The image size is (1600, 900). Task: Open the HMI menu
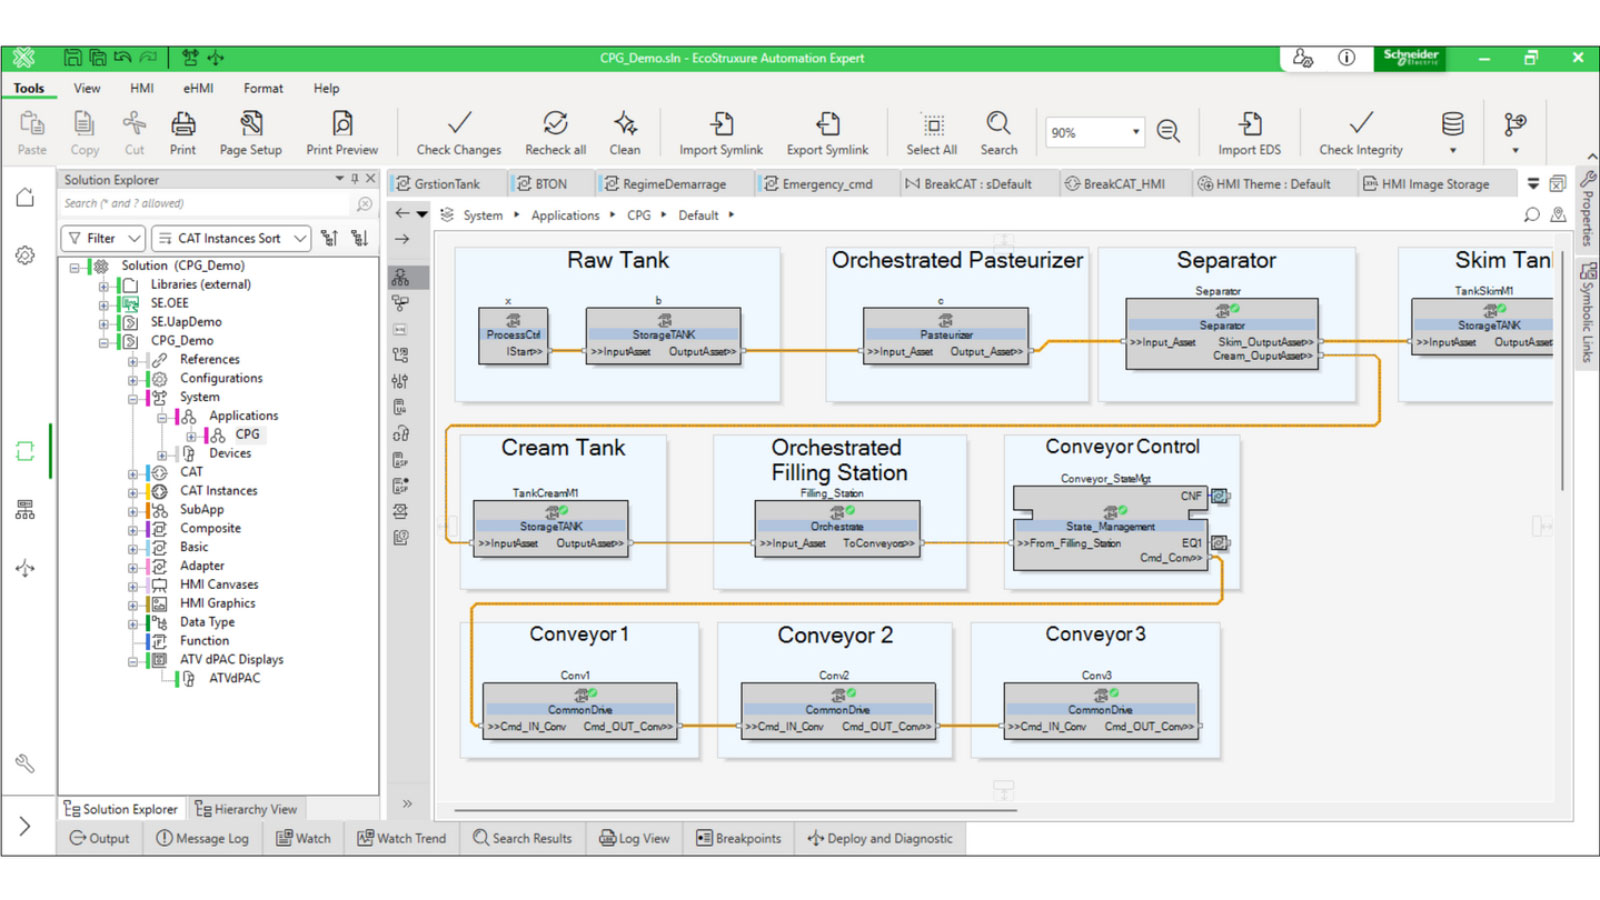tap(142, 88)
